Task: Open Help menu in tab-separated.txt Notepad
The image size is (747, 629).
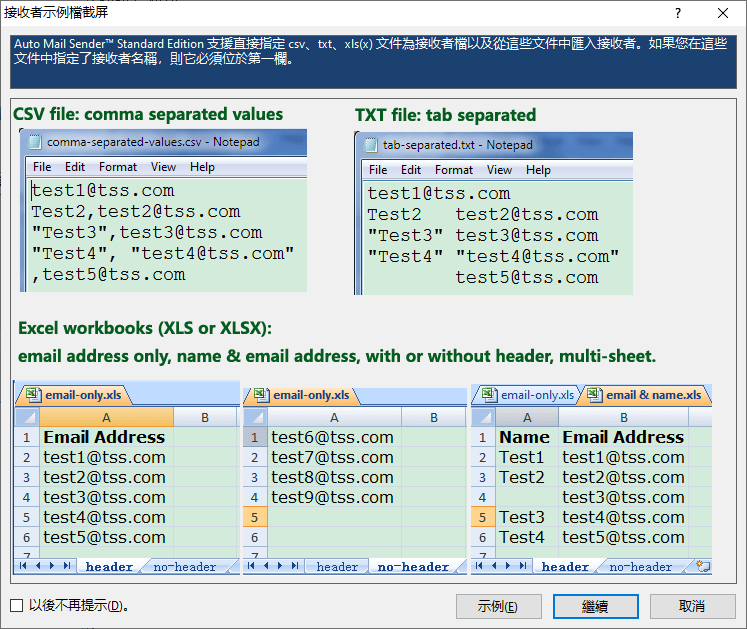Action: 538,170
